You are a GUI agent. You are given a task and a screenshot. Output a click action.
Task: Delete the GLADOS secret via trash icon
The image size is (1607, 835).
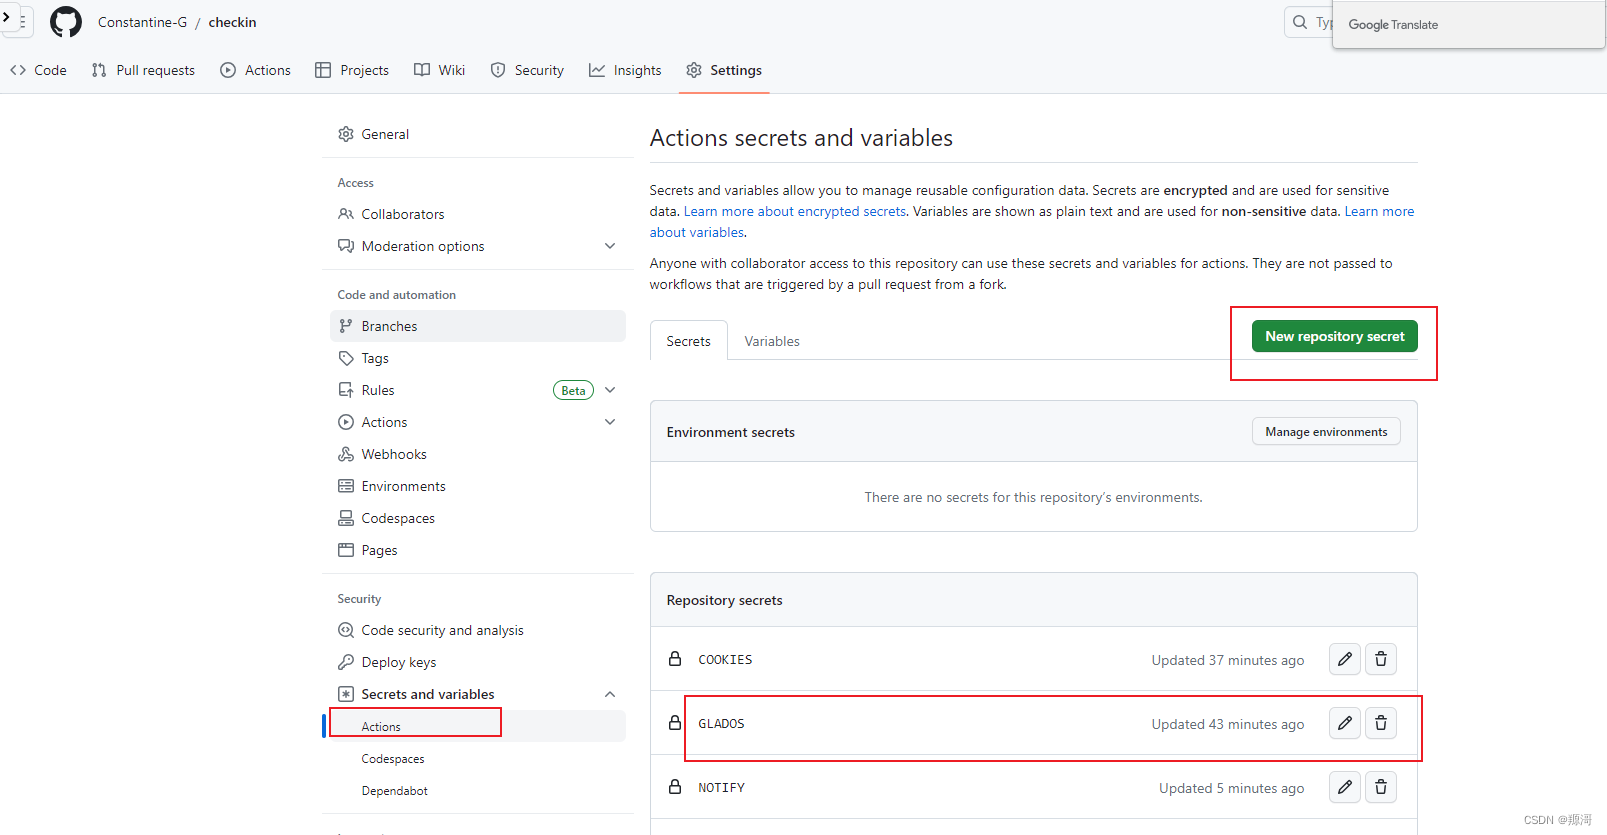pyautogui.click(x=1381, y=723)
